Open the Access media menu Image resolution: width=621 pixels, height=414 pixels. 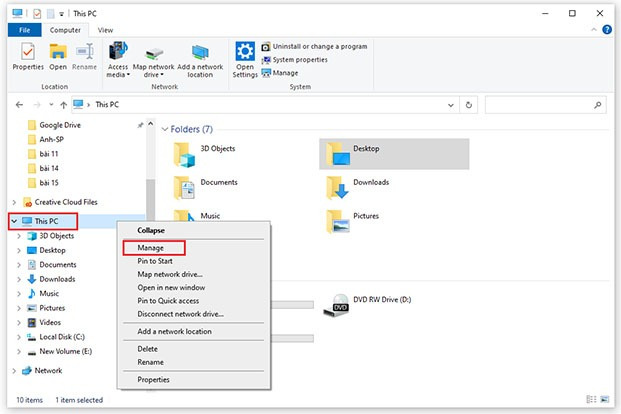(x=118, y=59)
